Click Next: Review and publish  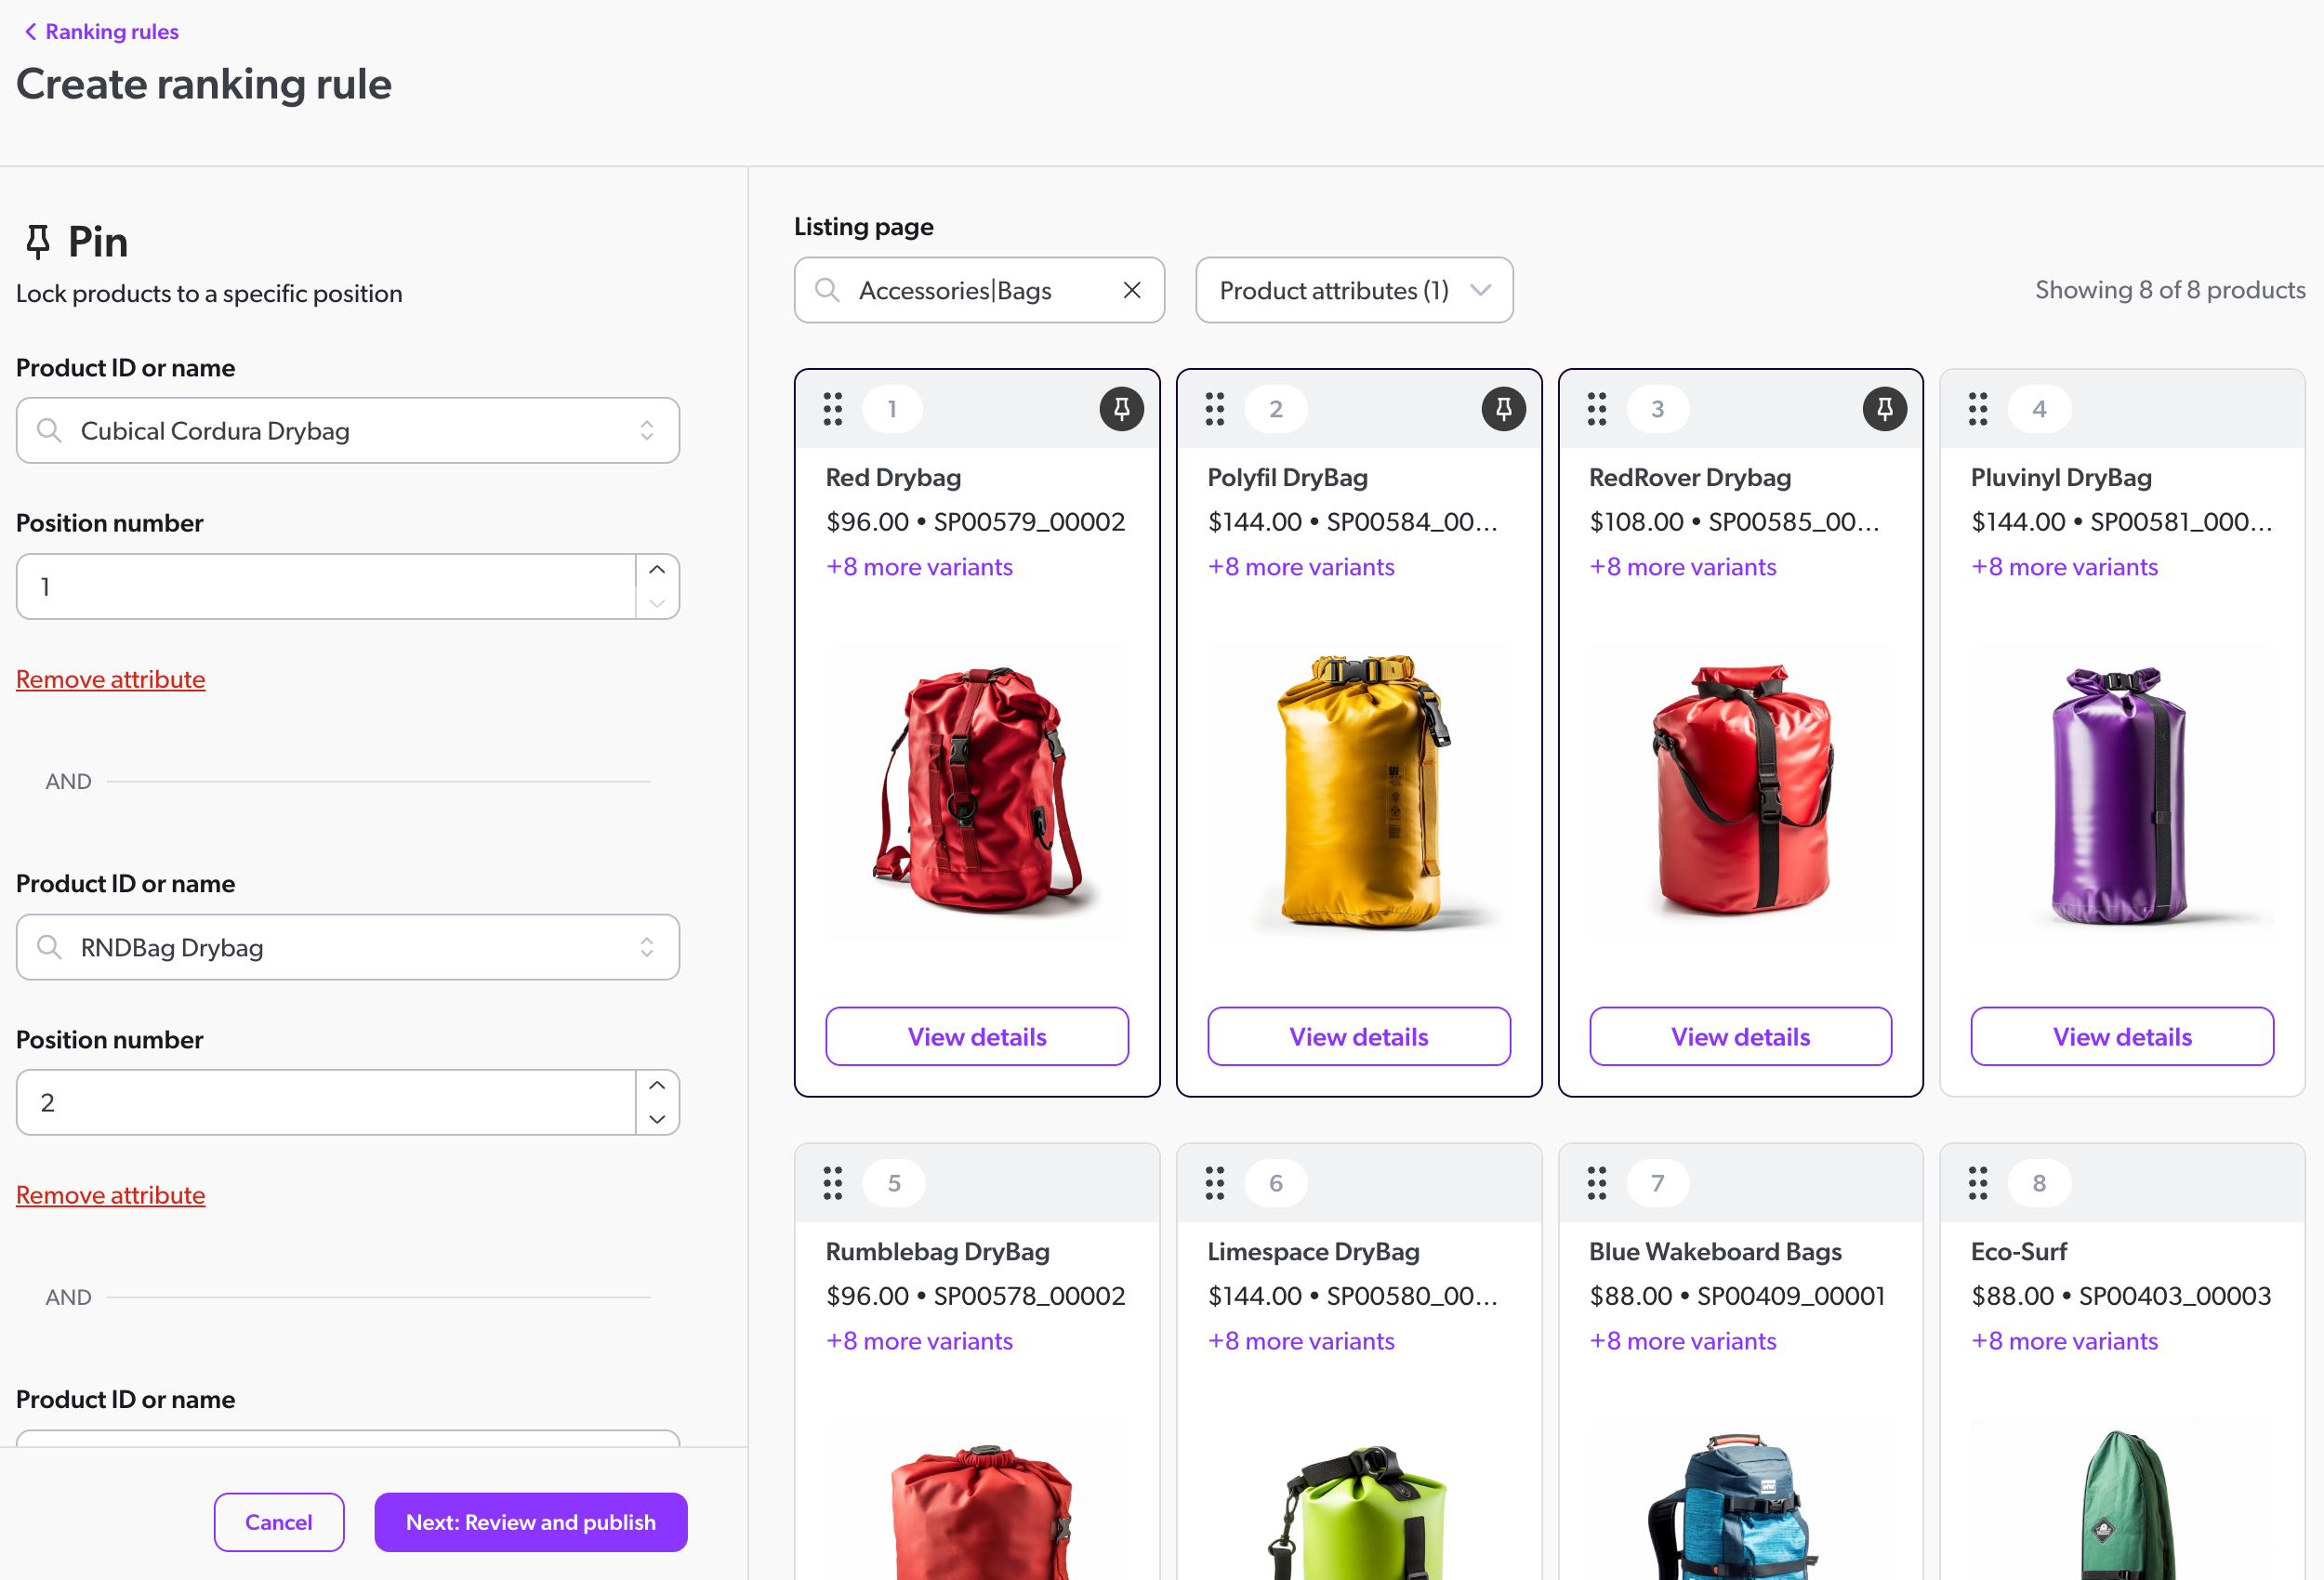pyautogui.click(x=531, y=1521)
